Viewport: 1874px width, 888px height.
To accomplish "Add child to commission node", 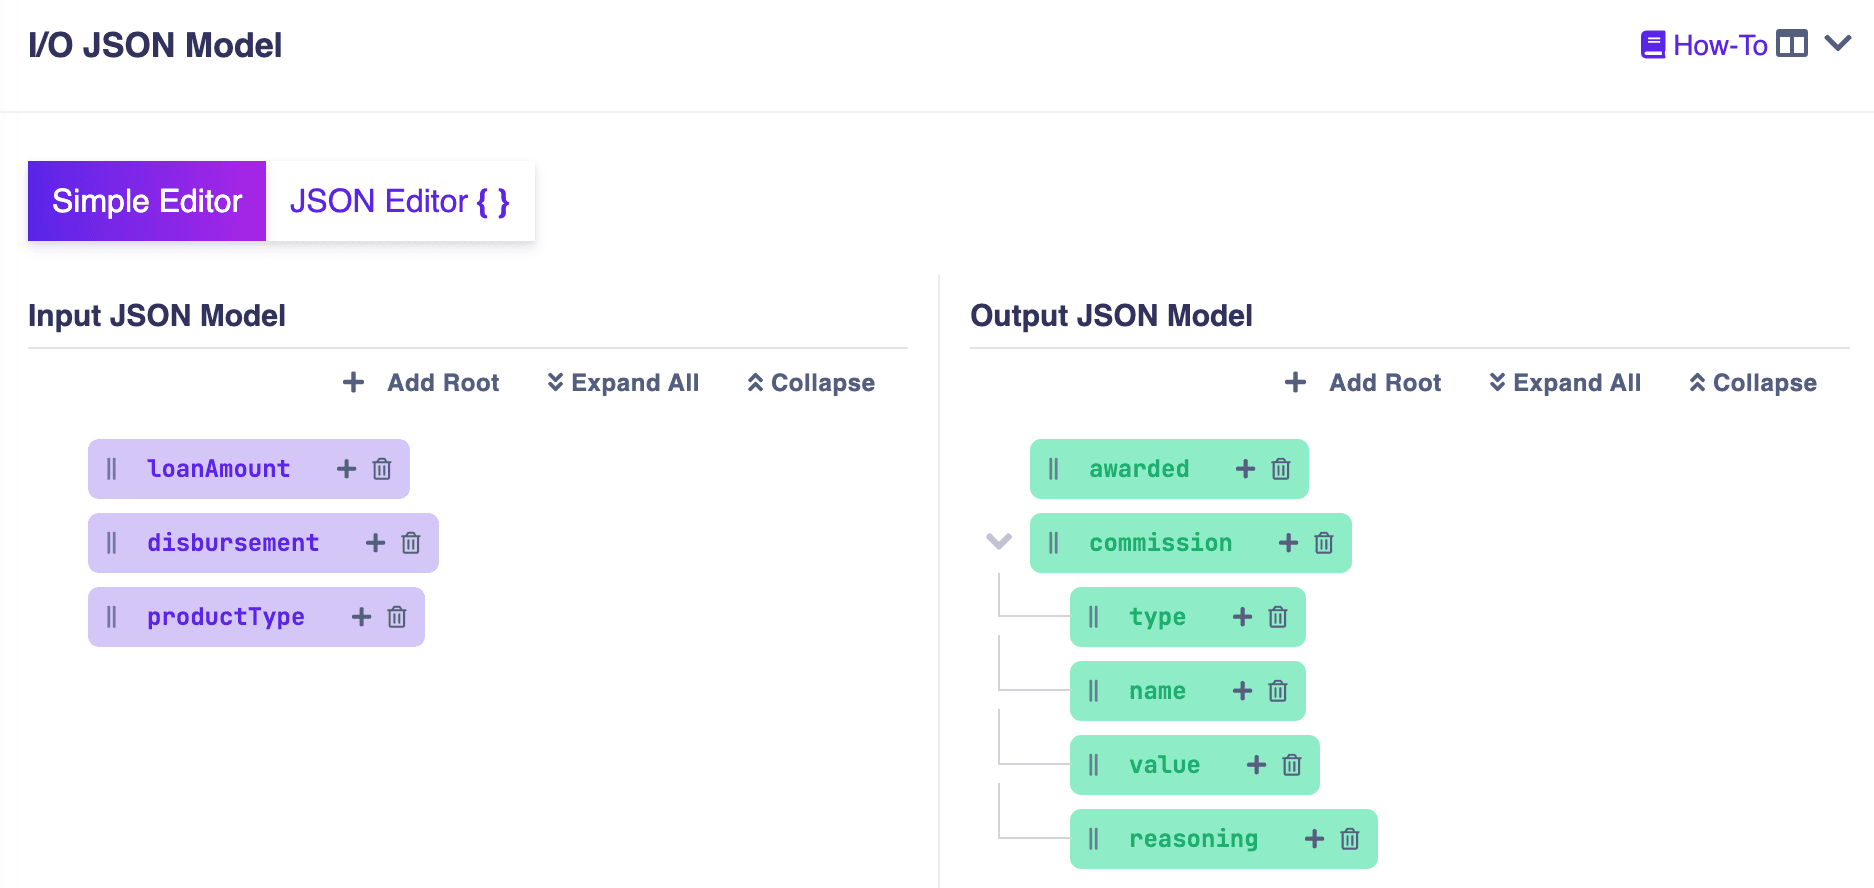I will pyautogui.click(x=1289, y=543).
